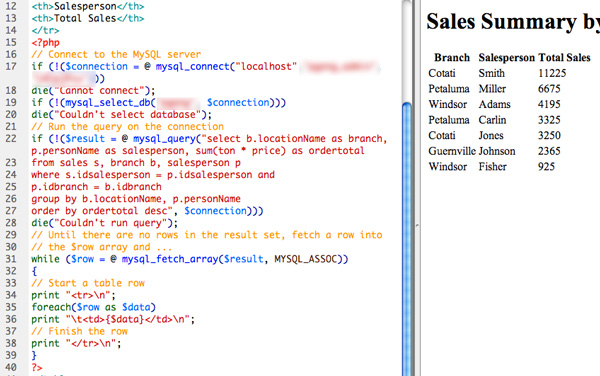Click comment "// Run the query on the connection"
Screen dimensions: 600x376
tap(127, 127)
